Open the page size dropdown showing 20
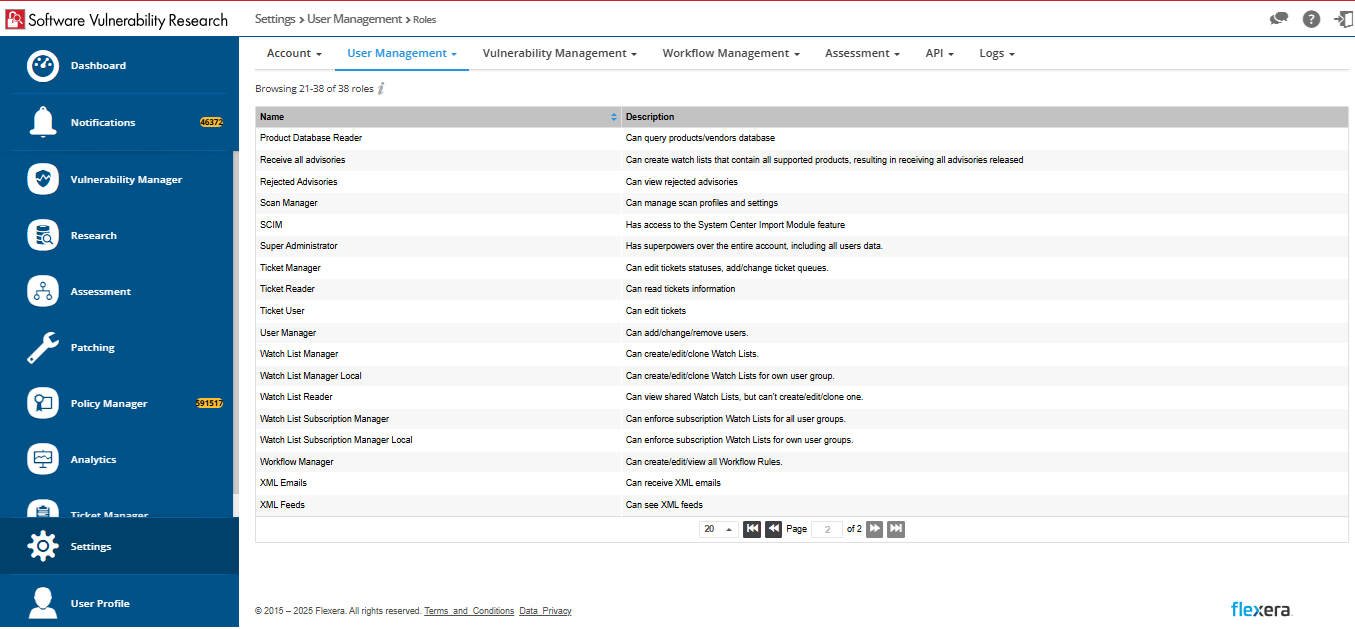1355x629 pixels. (x=718, y=529)
